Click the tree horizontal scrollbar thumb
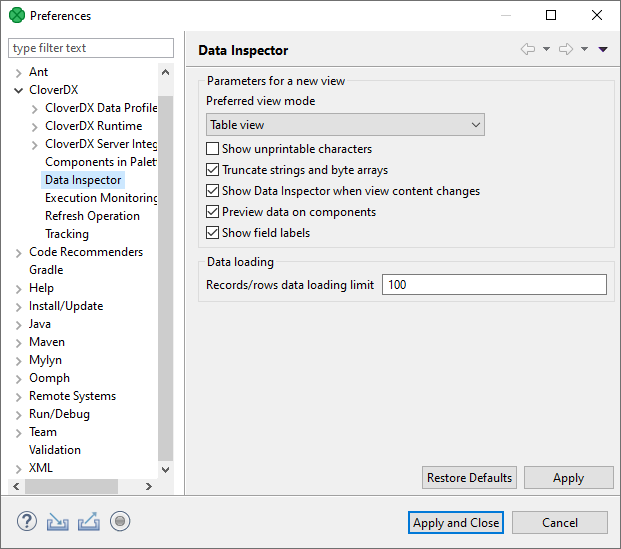Screen dimensions: 621x549 (71, 486)
